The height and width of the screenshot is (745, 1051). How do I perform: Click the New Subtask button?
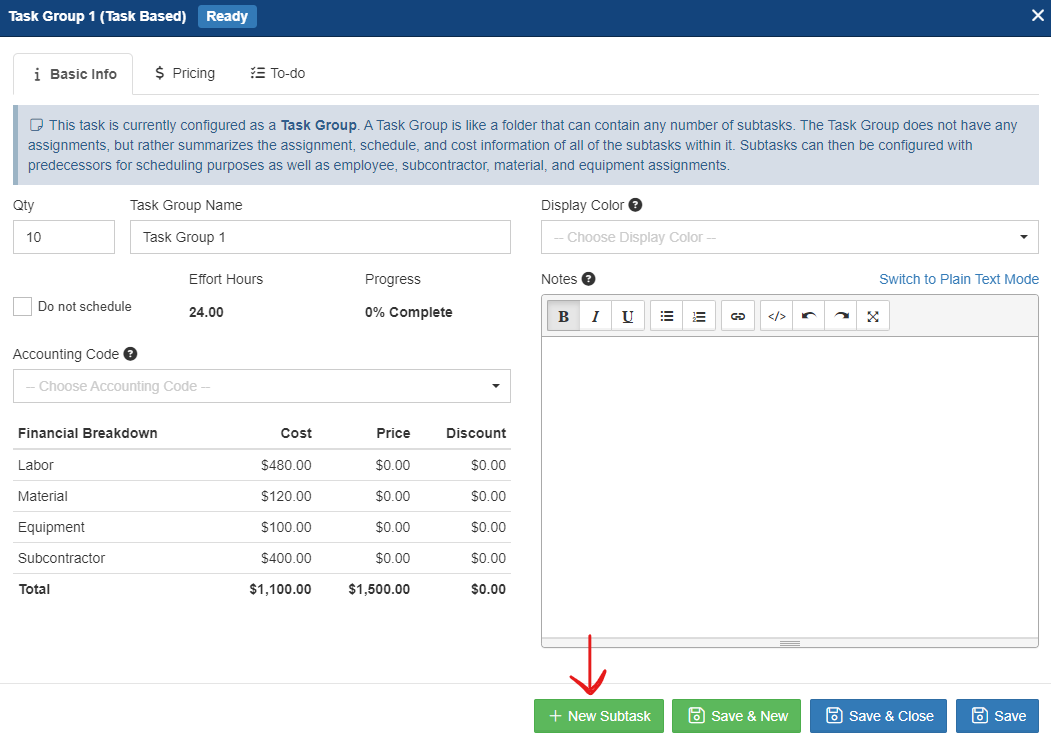[598, 716]
